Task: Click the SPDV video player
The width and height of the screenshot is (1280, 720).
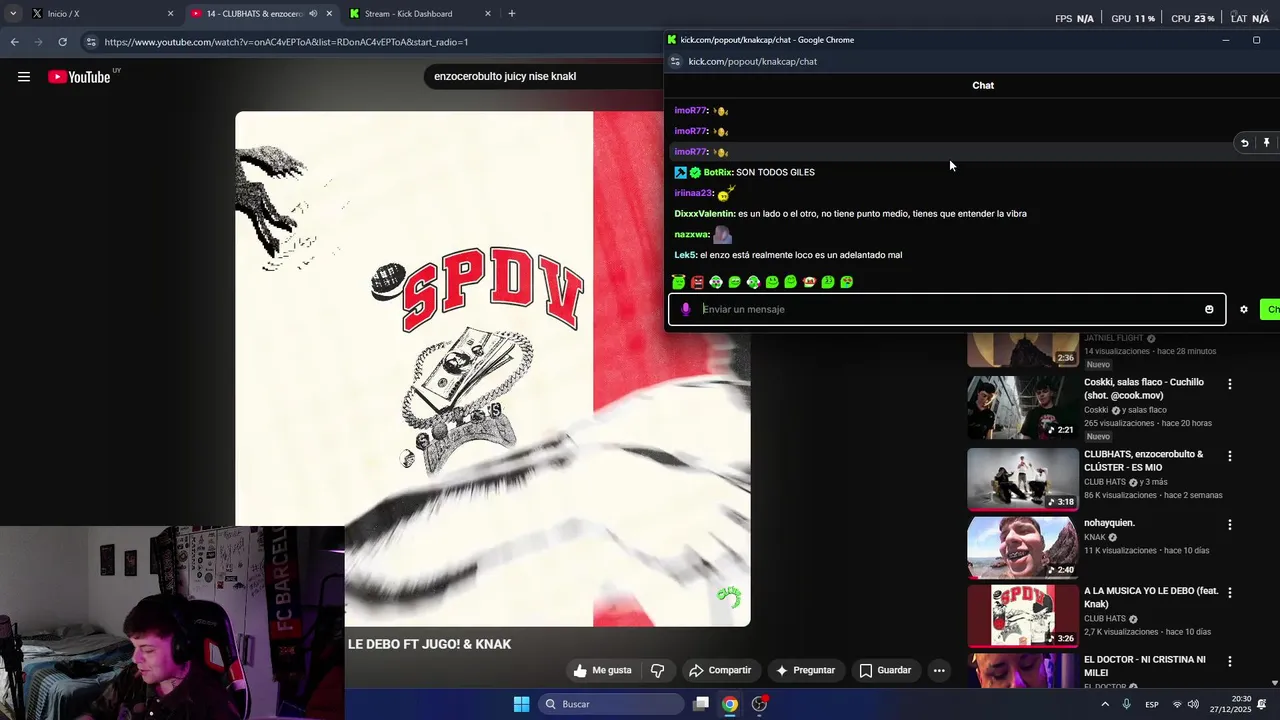Action: click(x=492, y=369)
